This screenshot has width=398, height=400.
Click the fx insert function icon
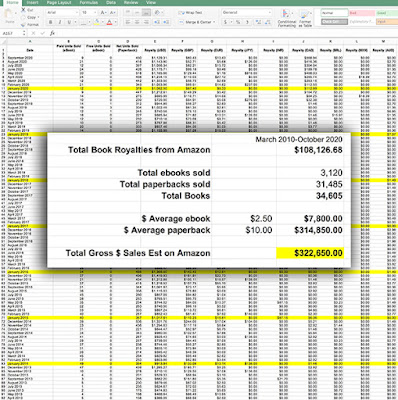tap(52, 33)
